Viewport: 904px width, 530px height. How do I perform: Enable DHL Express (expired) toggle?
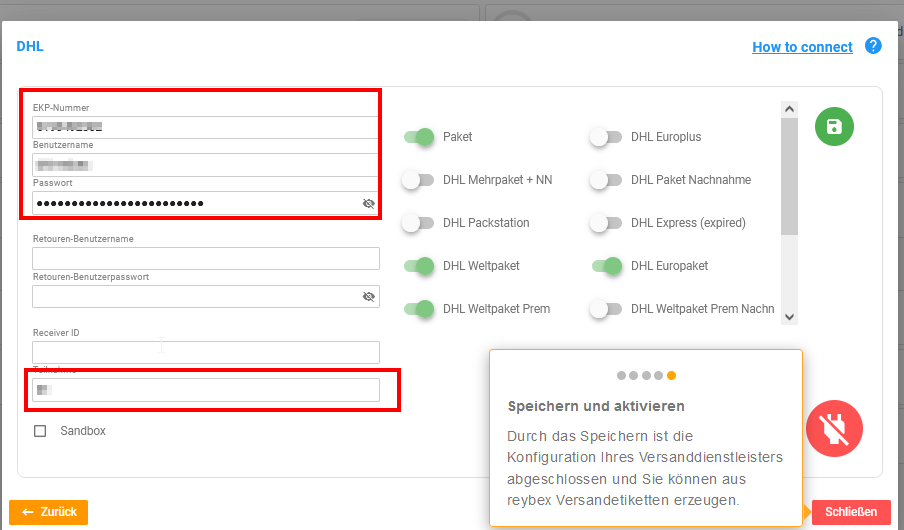[606, 223]
